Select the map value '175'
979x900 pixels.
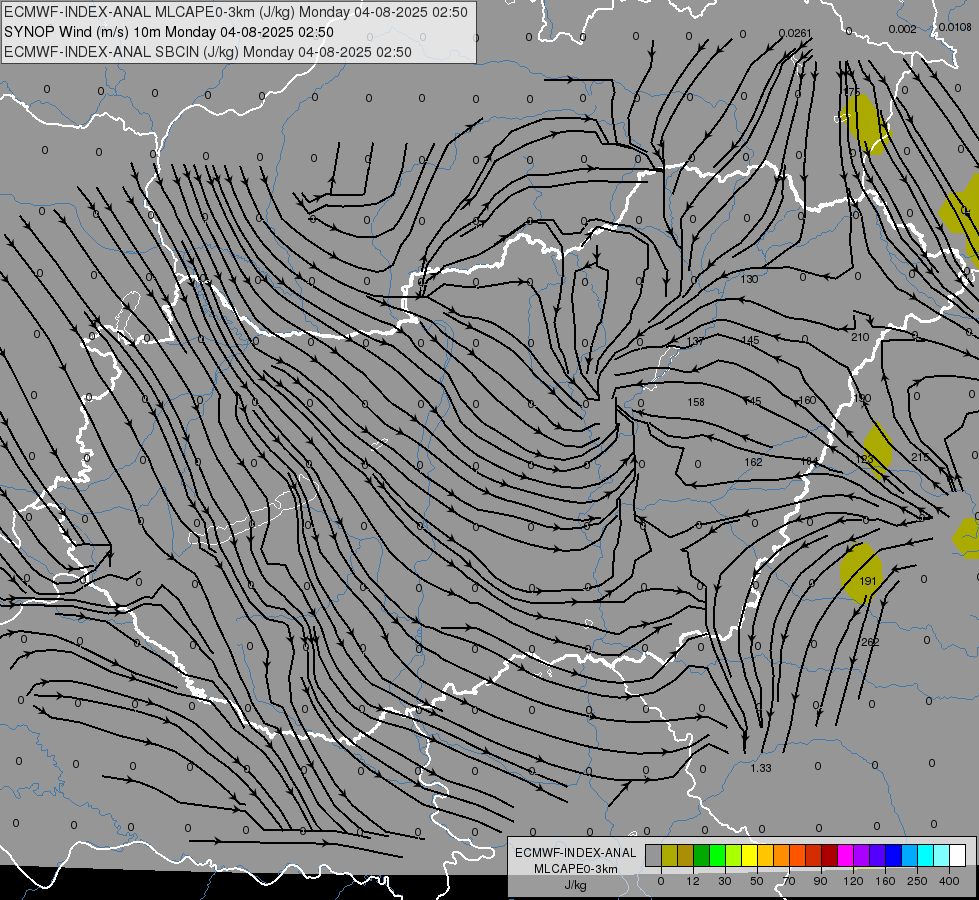click(x=852, y=92)
